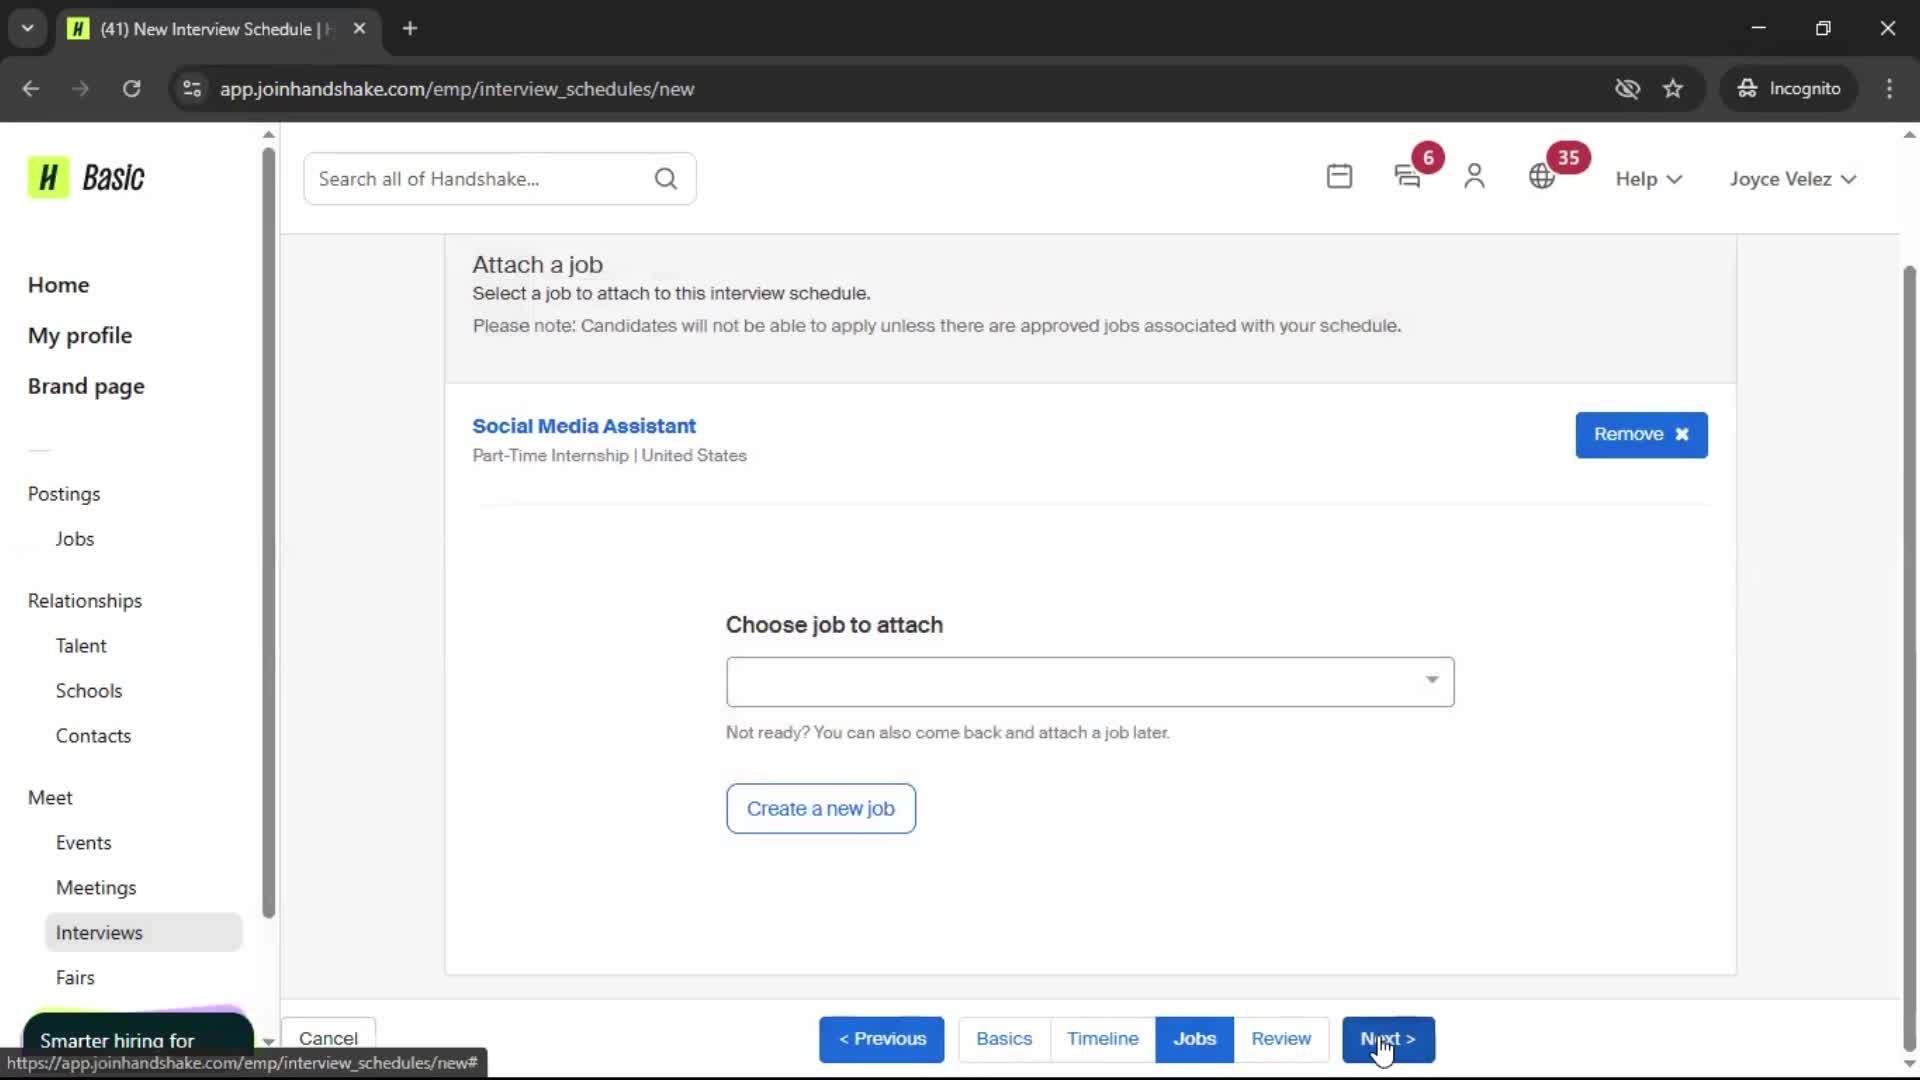
Task: Bookmark page with star icon
Action: point(1673,88)
